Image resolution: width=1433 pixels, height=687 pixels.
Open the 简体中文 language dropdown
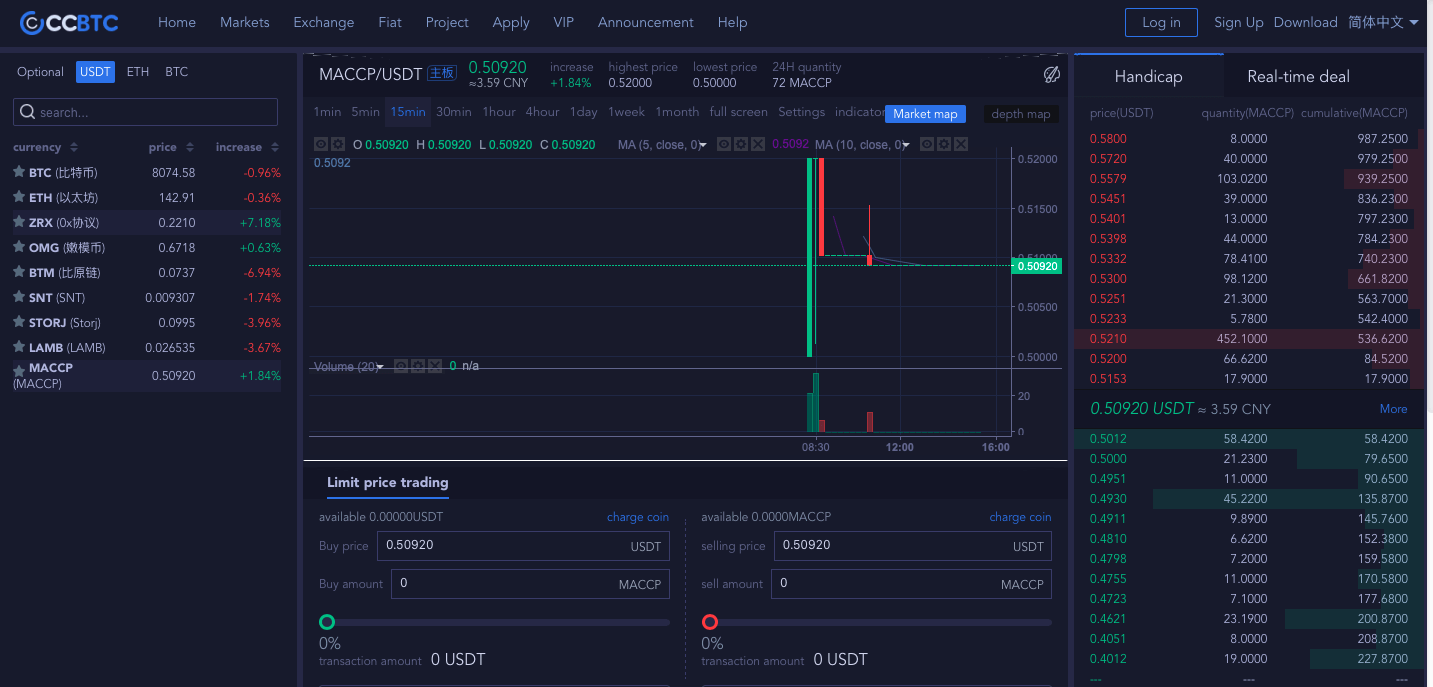coord(1383,22)
